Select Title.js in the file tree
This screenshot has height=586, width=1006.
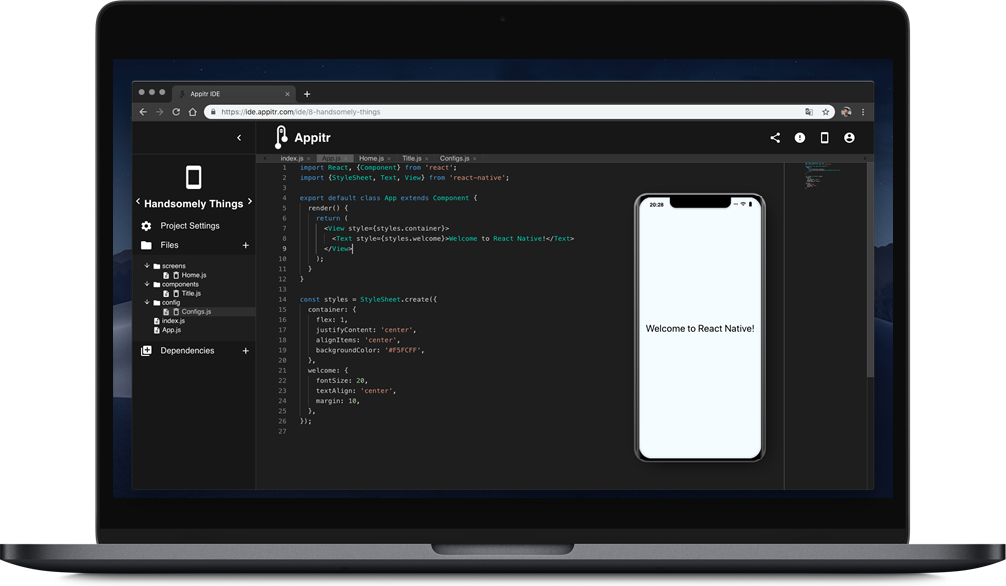191,293
